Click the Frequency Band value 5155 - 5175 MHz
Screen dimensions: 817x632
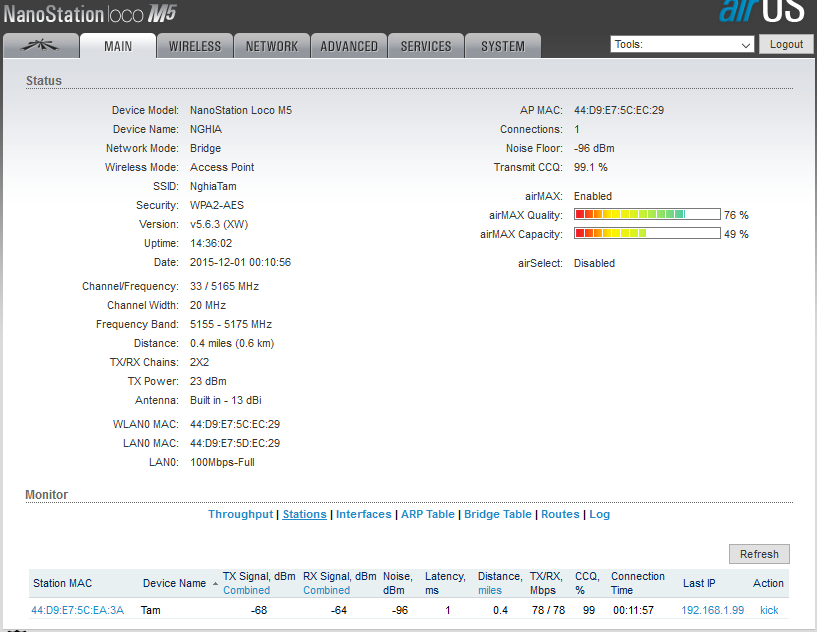tap(231, 324)
